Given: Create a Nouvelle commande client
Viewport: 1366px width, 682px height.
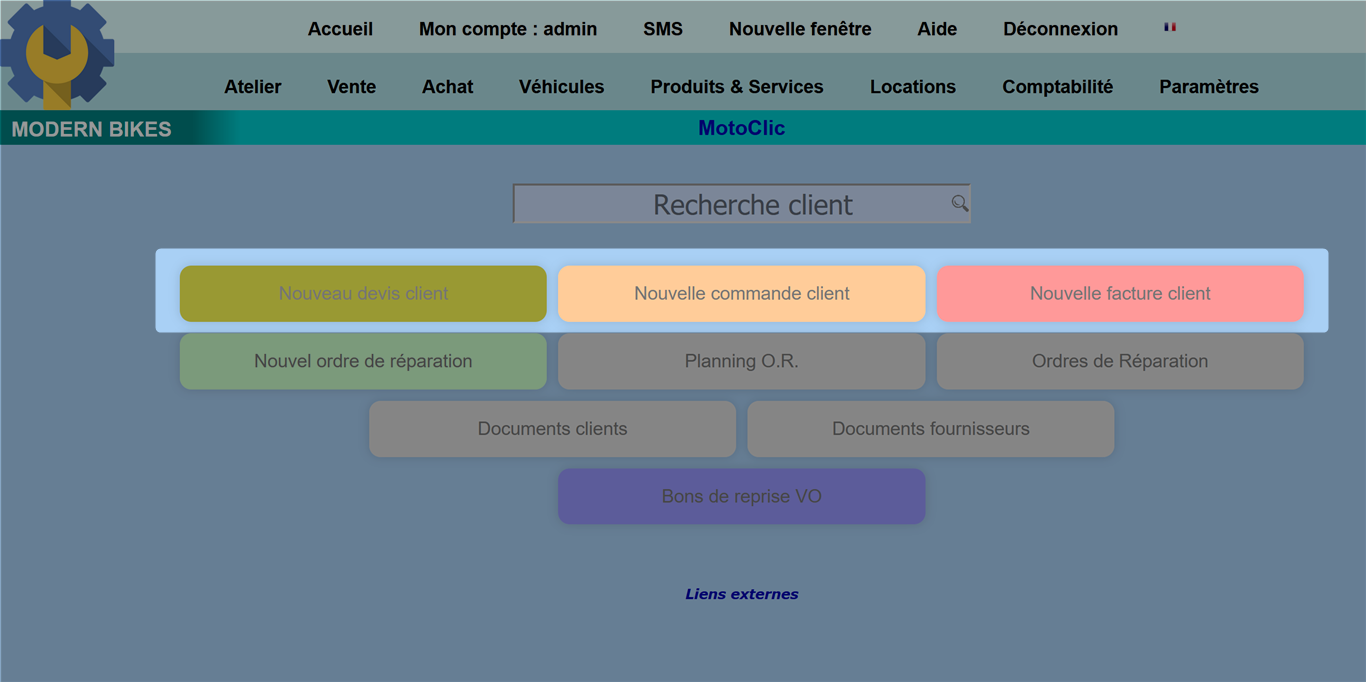Looking at the screenshot, I should (x=742, y=294).
